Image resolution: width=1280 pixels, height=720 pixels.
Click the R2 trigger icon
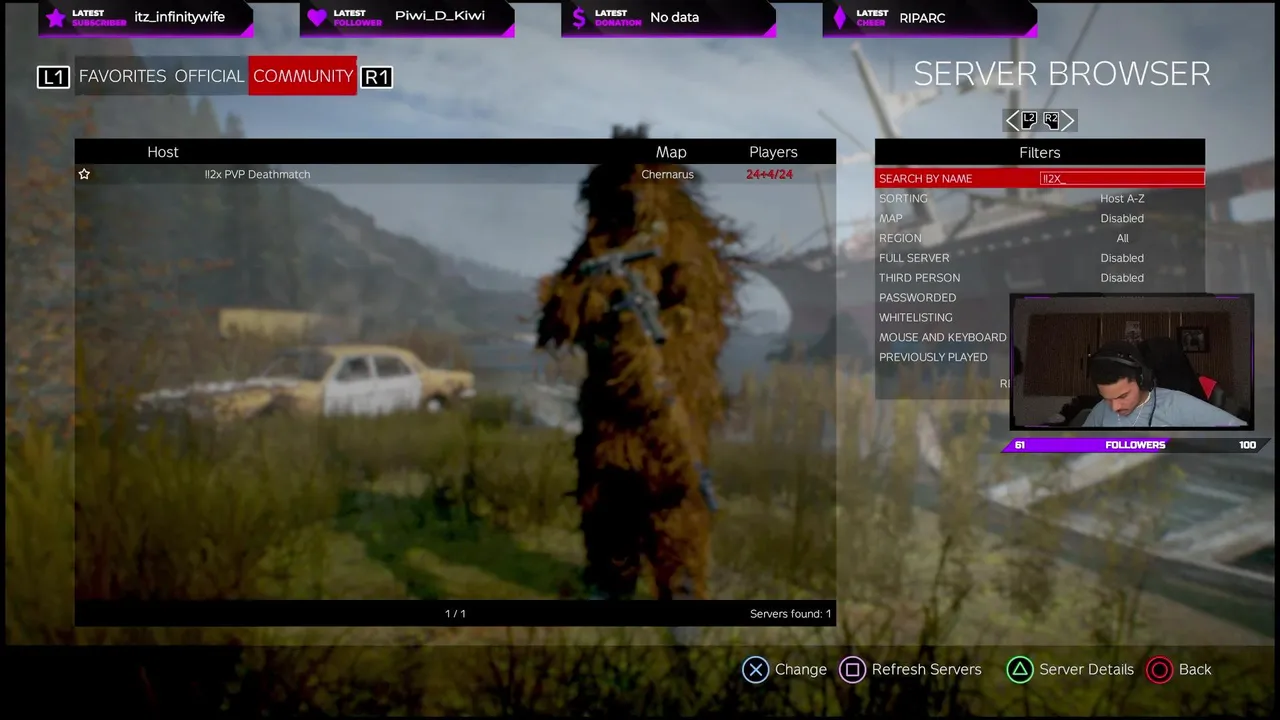tap(1050, 120)
